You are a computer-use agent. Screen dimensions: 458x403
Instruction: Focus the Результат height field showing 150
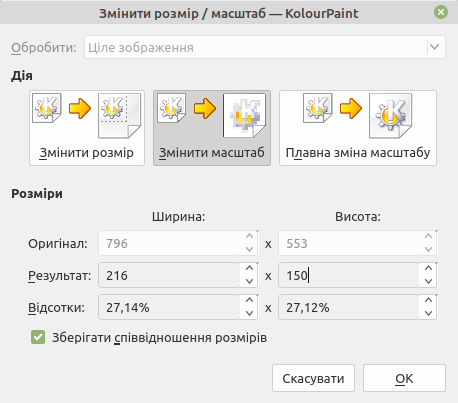coord(349,275)
